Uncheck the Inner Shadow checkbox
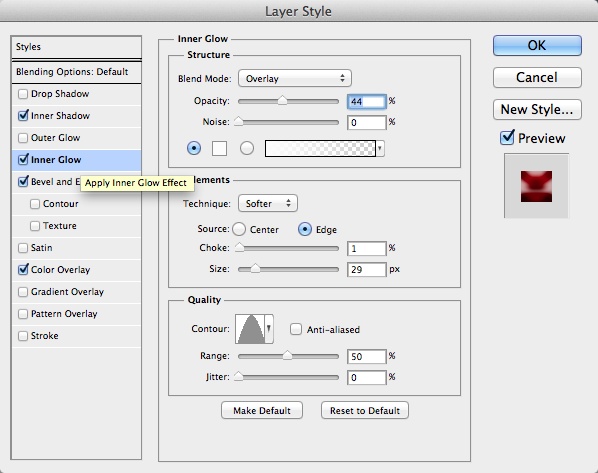598x473 pixels. tap(23, 116)
